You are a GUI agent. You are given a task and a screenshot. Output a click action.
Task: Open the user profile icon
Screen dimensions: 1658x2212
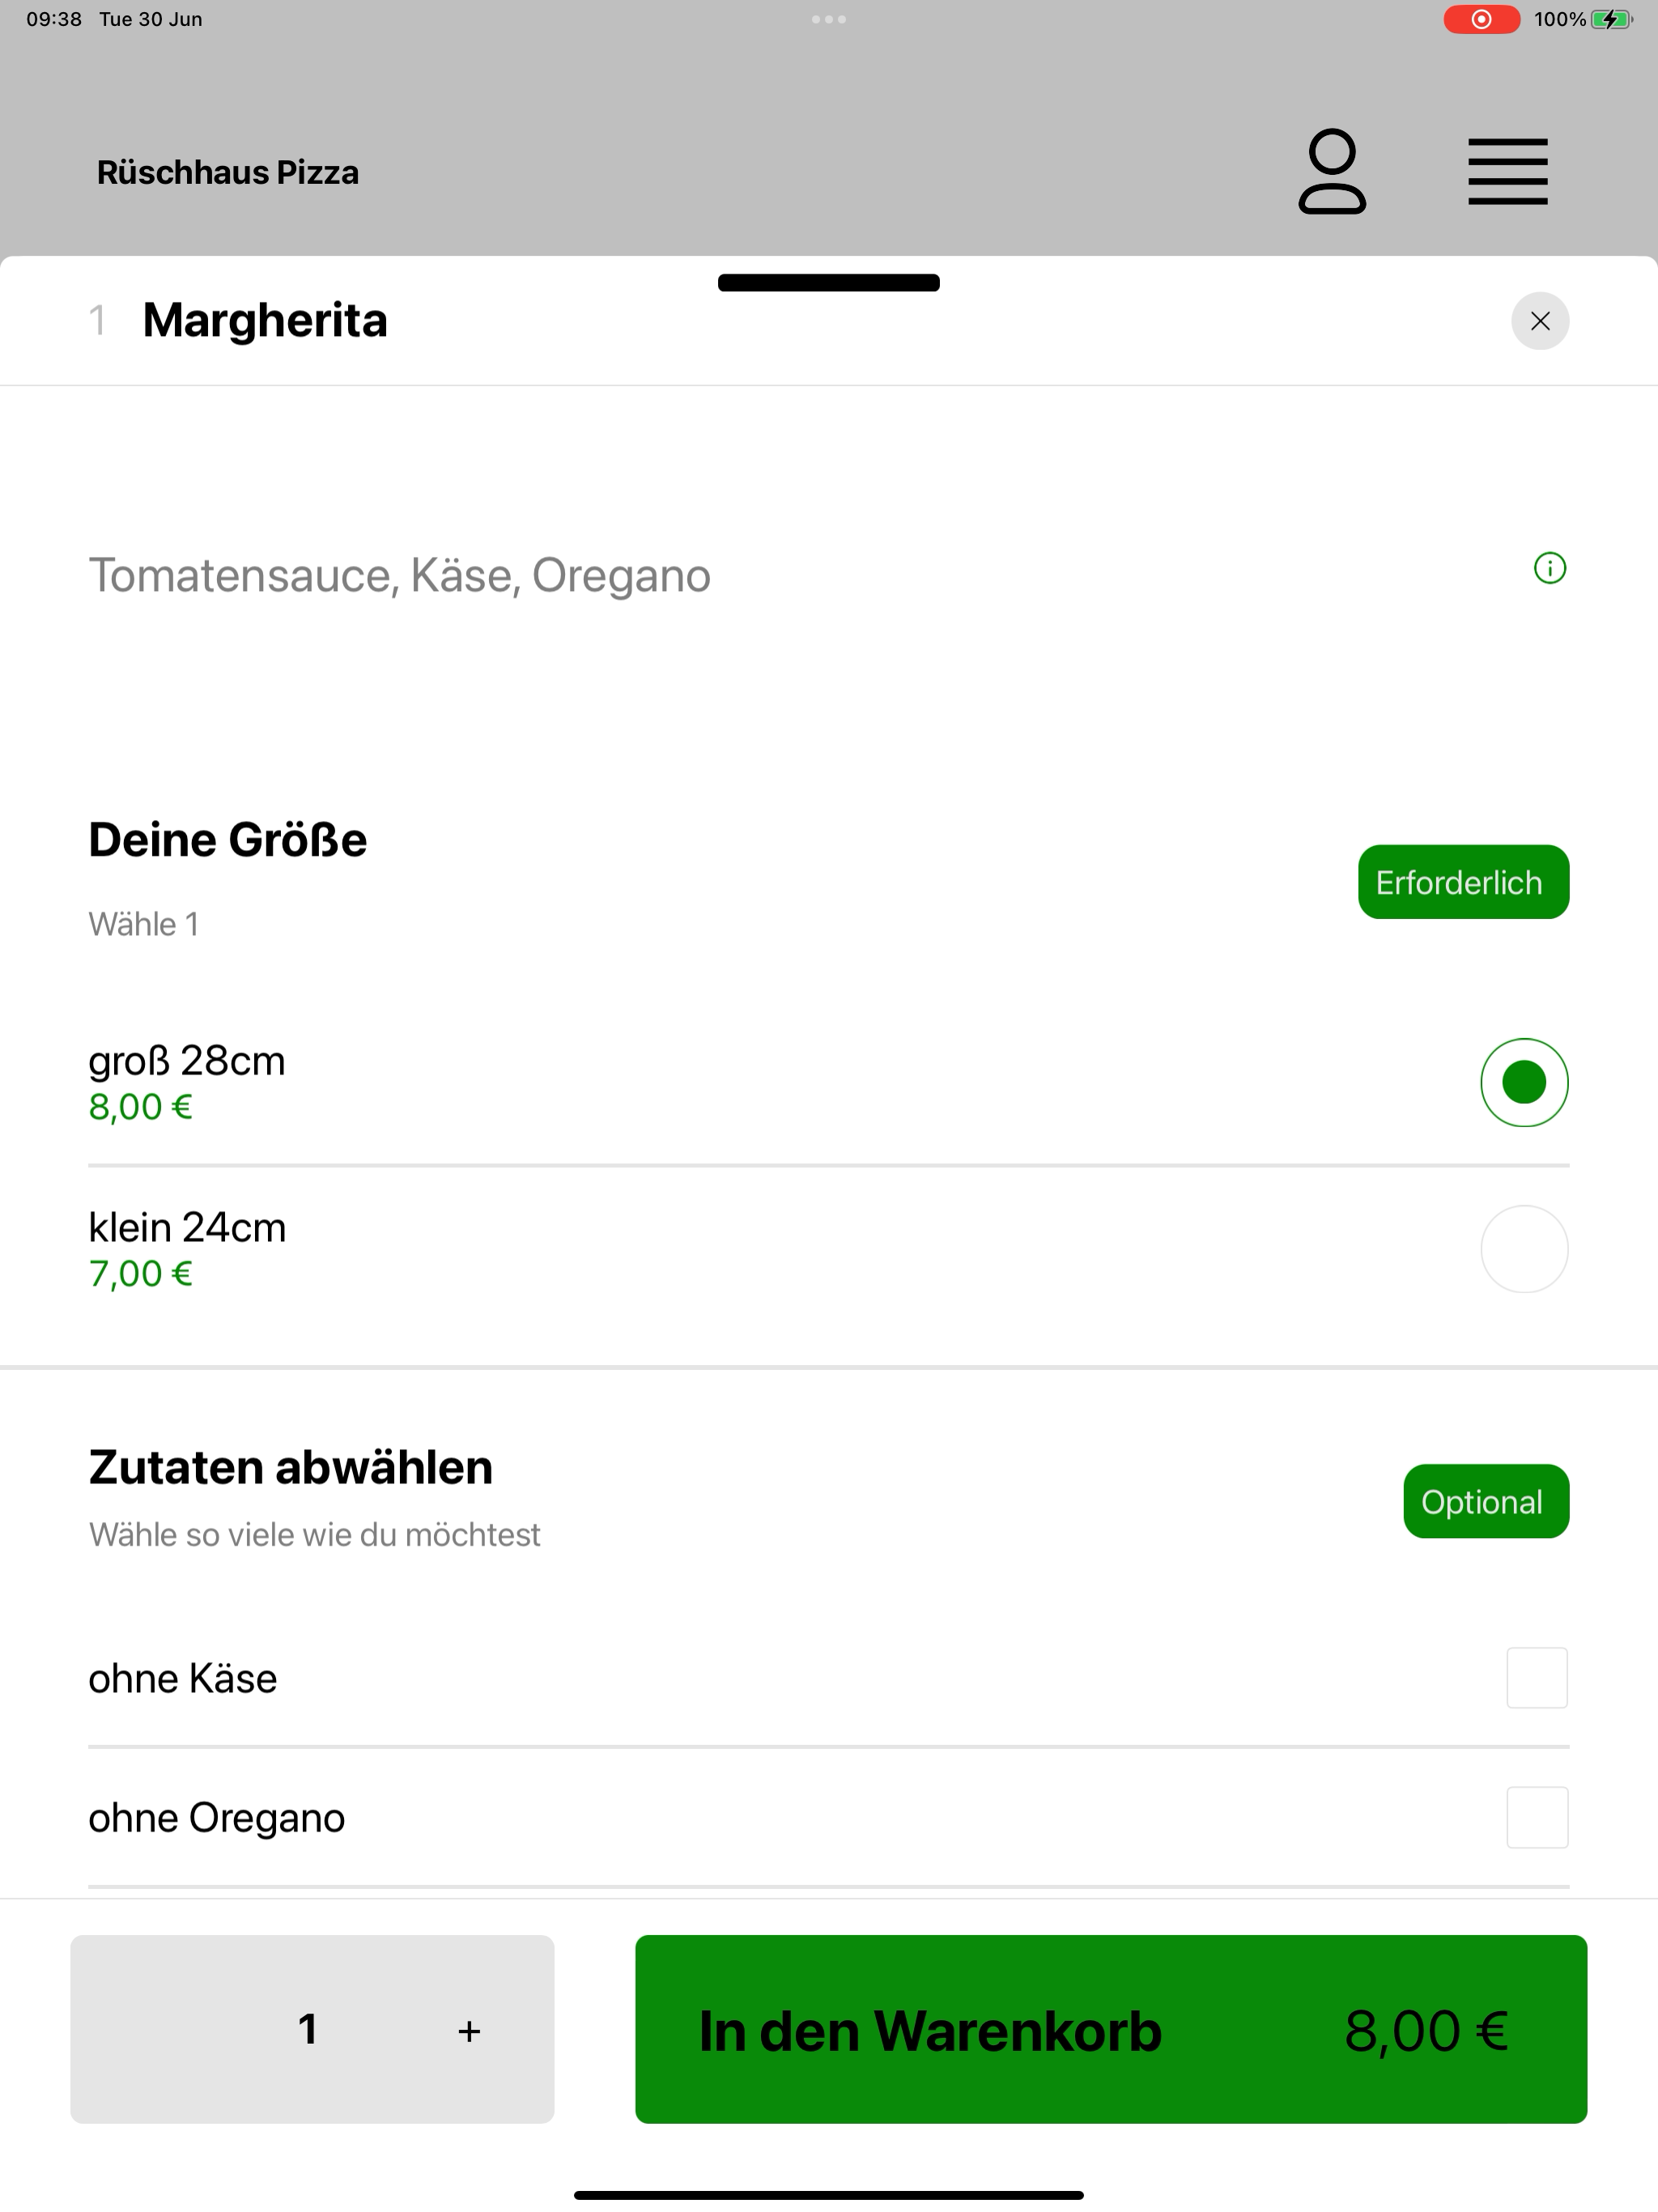pyautogui.click(x=1332, y=171)
